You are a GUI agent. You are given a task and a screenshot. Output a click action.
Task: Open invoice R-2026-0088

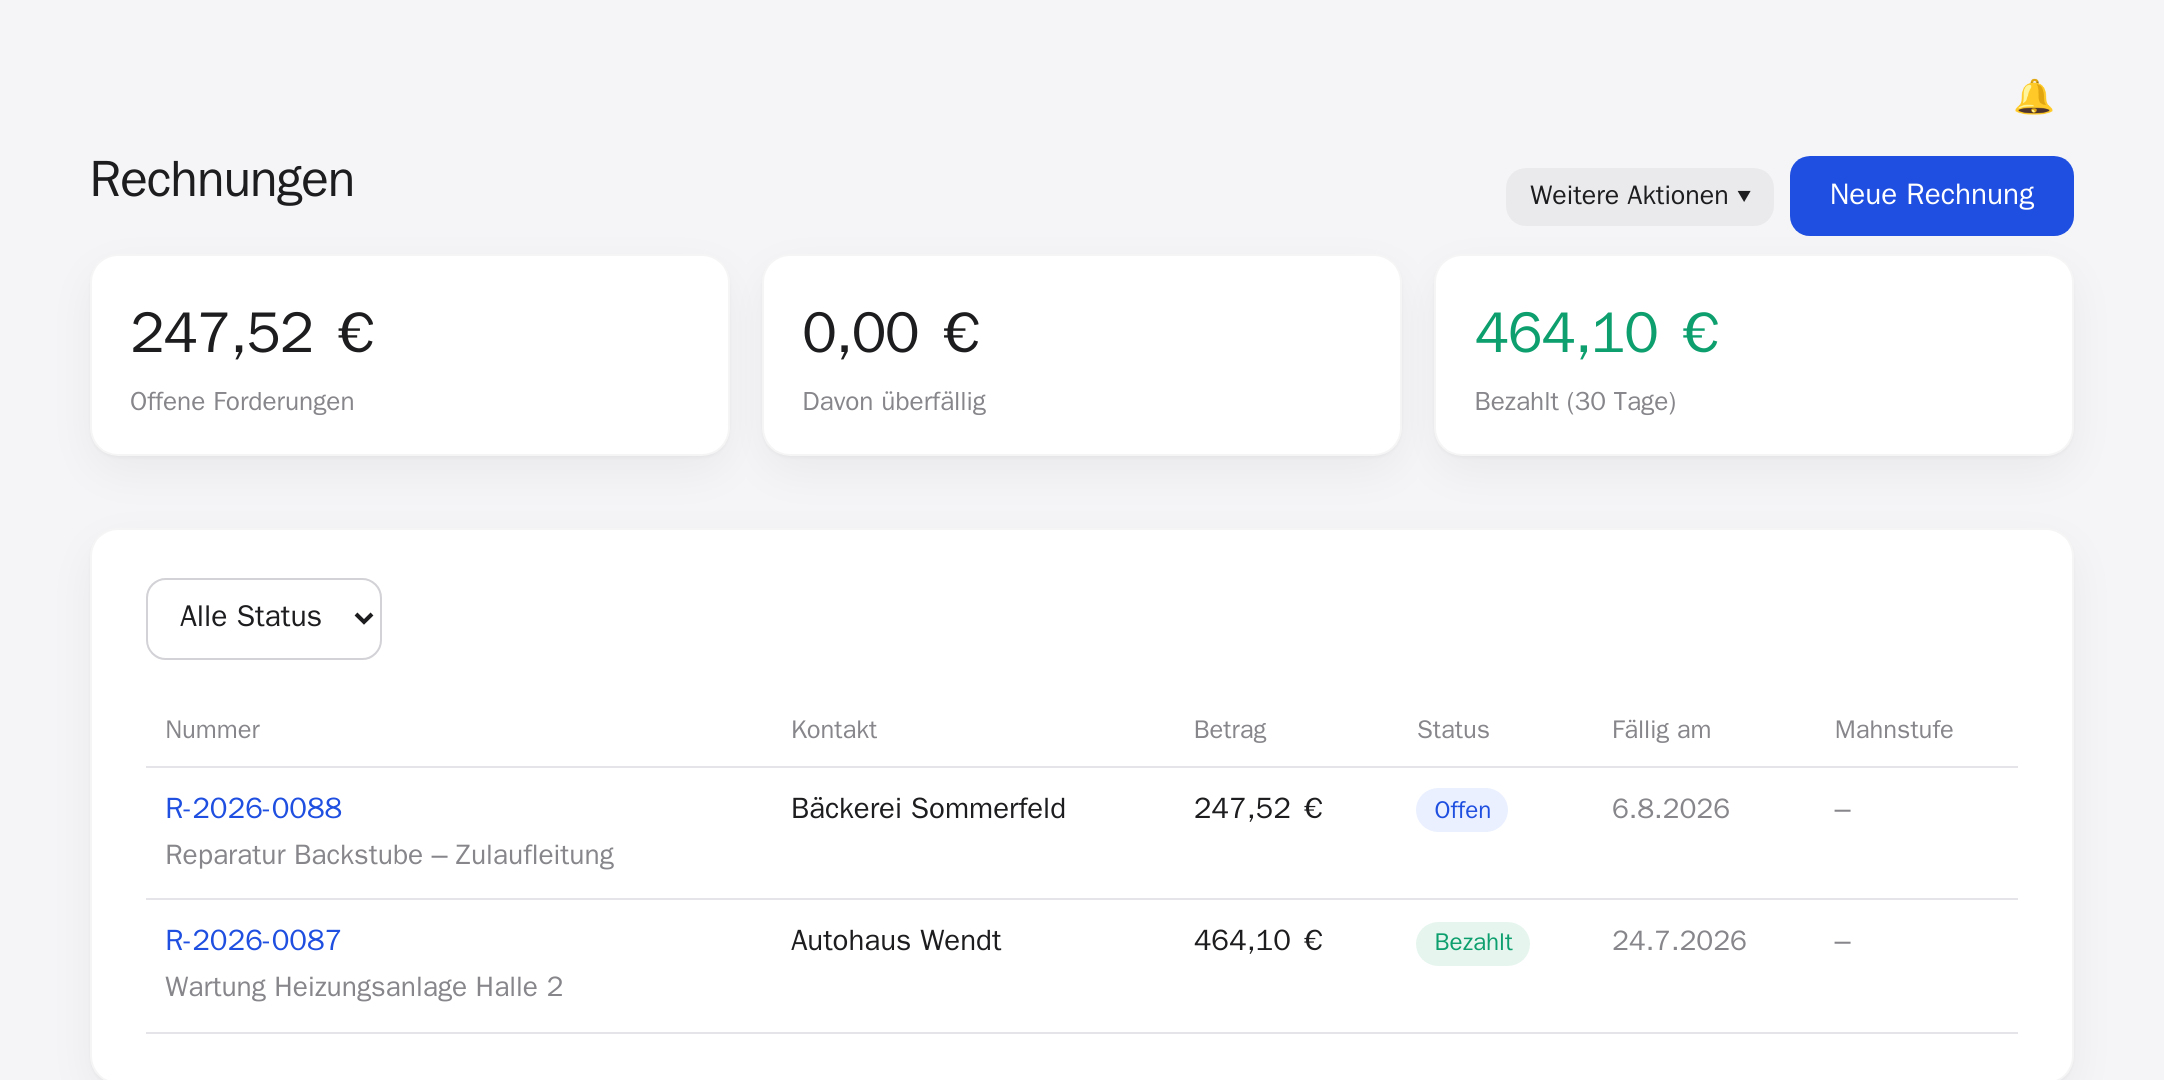[x=253, y=808]
